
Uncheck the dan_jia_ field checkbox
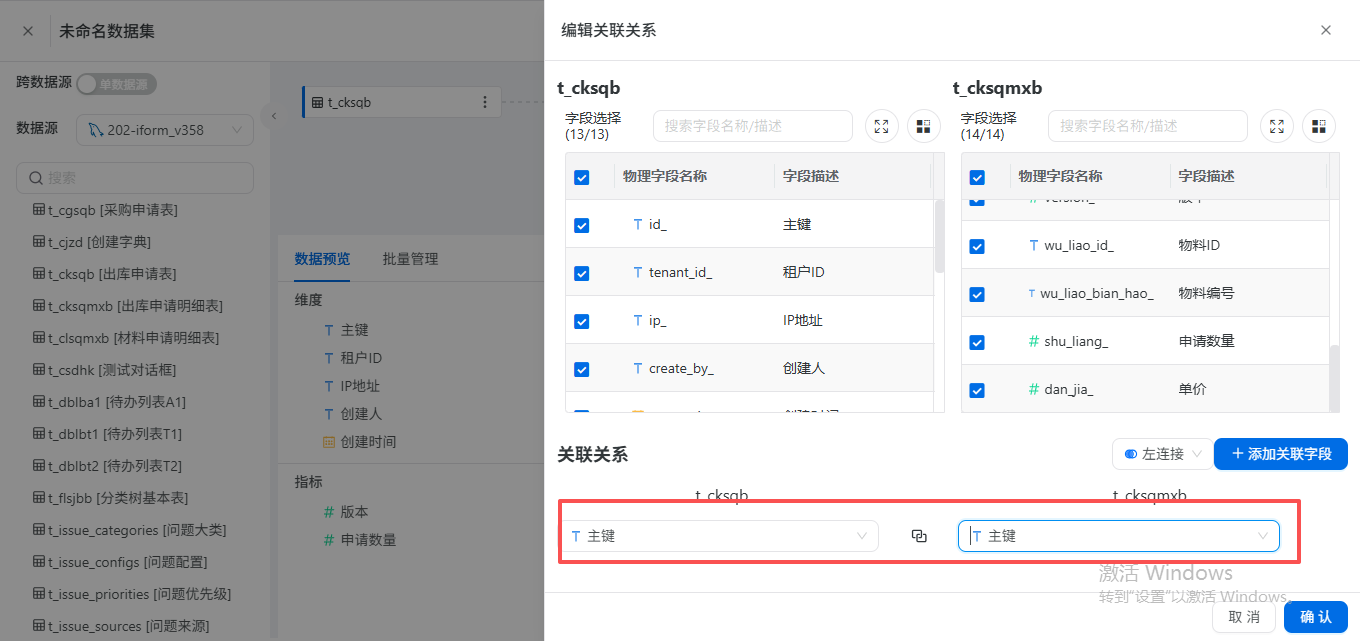tap(977, 390)
